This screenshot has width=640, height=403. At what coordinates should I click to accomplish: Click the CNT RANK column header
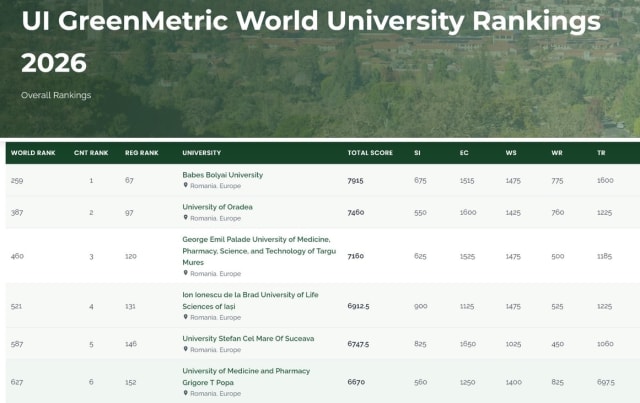point(91,153)
